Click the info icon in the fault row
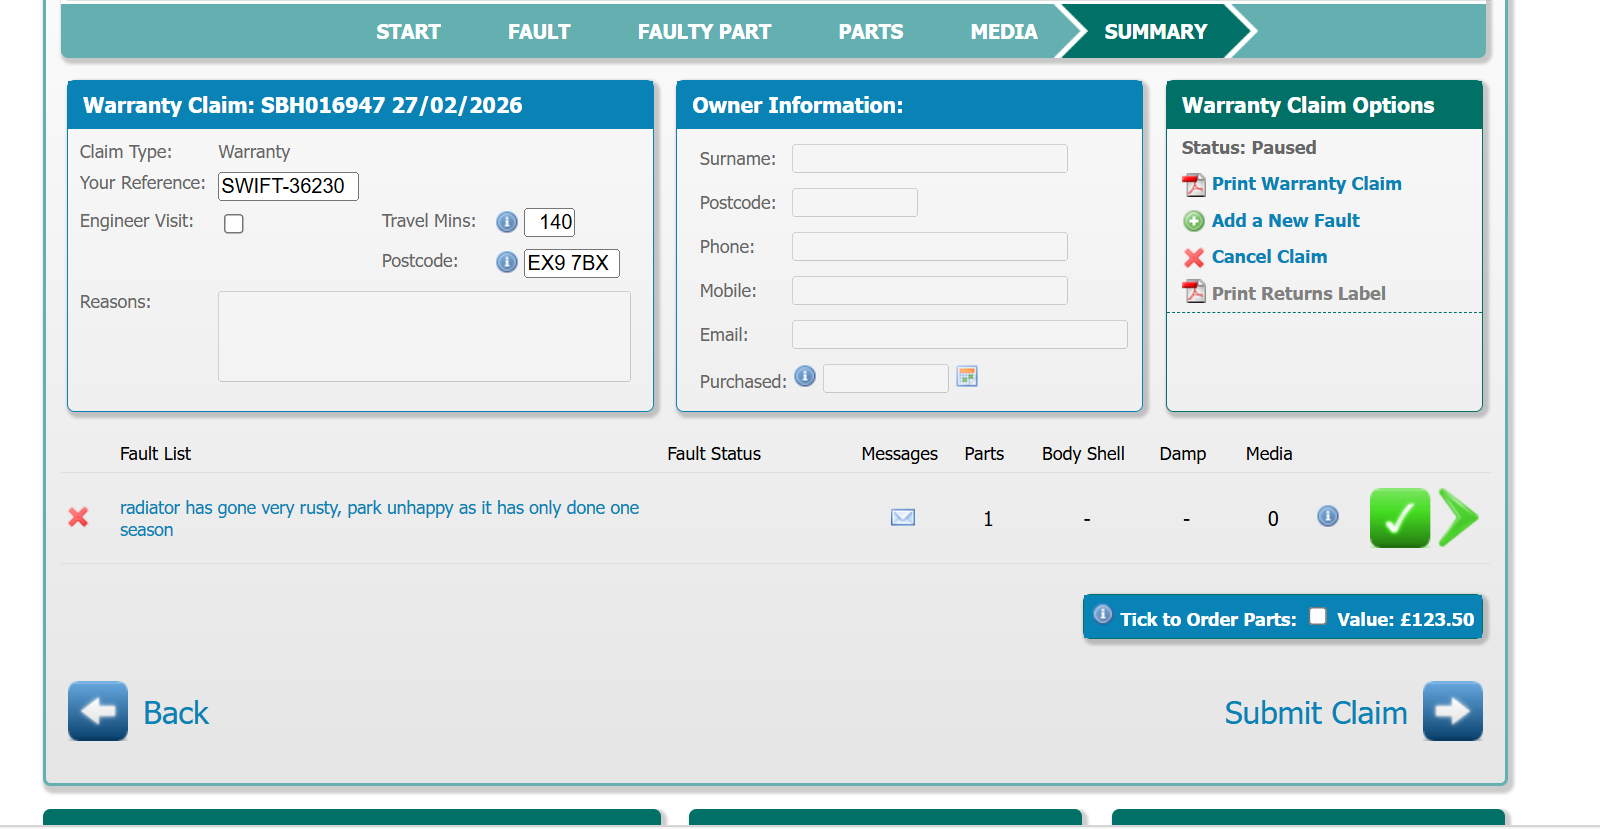This screenshot has height=829, width=1600. [x=1327, y=516]
